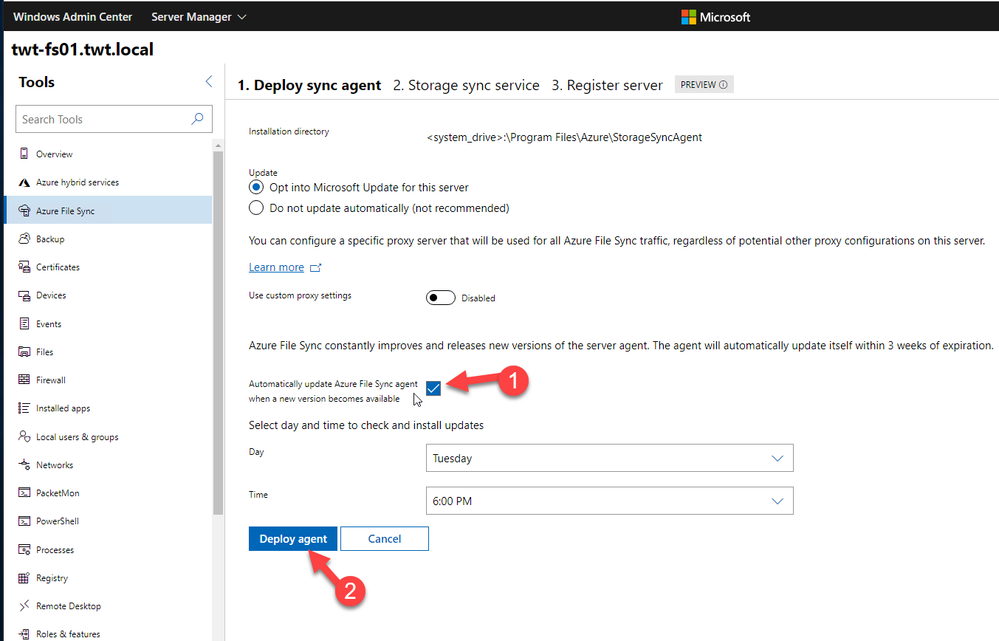Click the Remote Desktop icon
The image size is (999, 641).
click(24, 605)
